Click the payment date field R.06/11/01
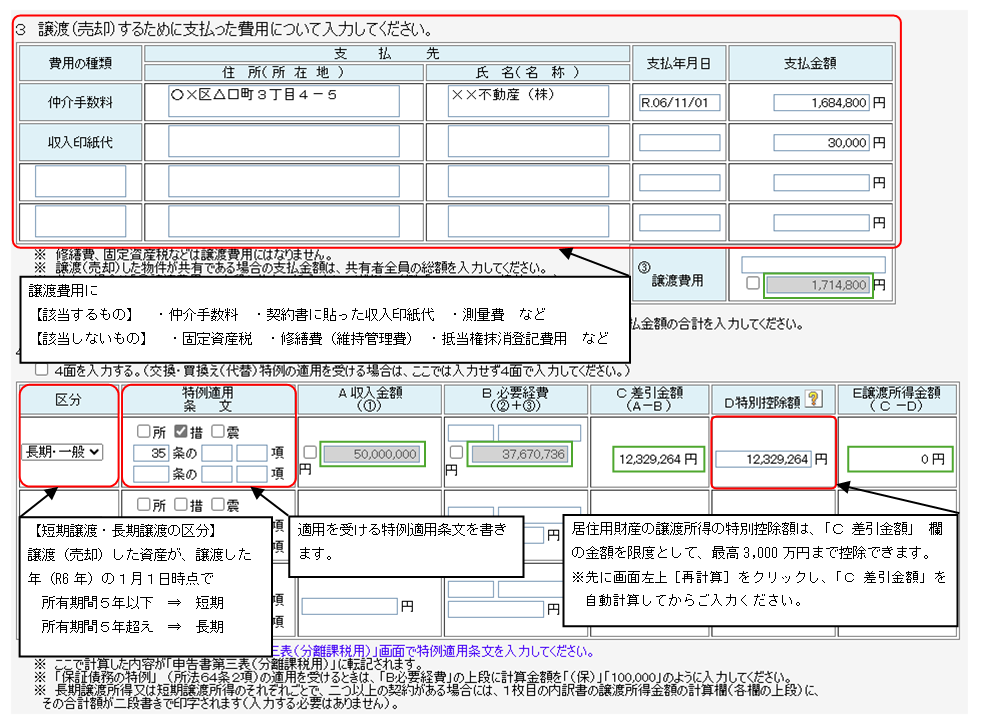This screenshot has width=983, height=719. point(679,103)
